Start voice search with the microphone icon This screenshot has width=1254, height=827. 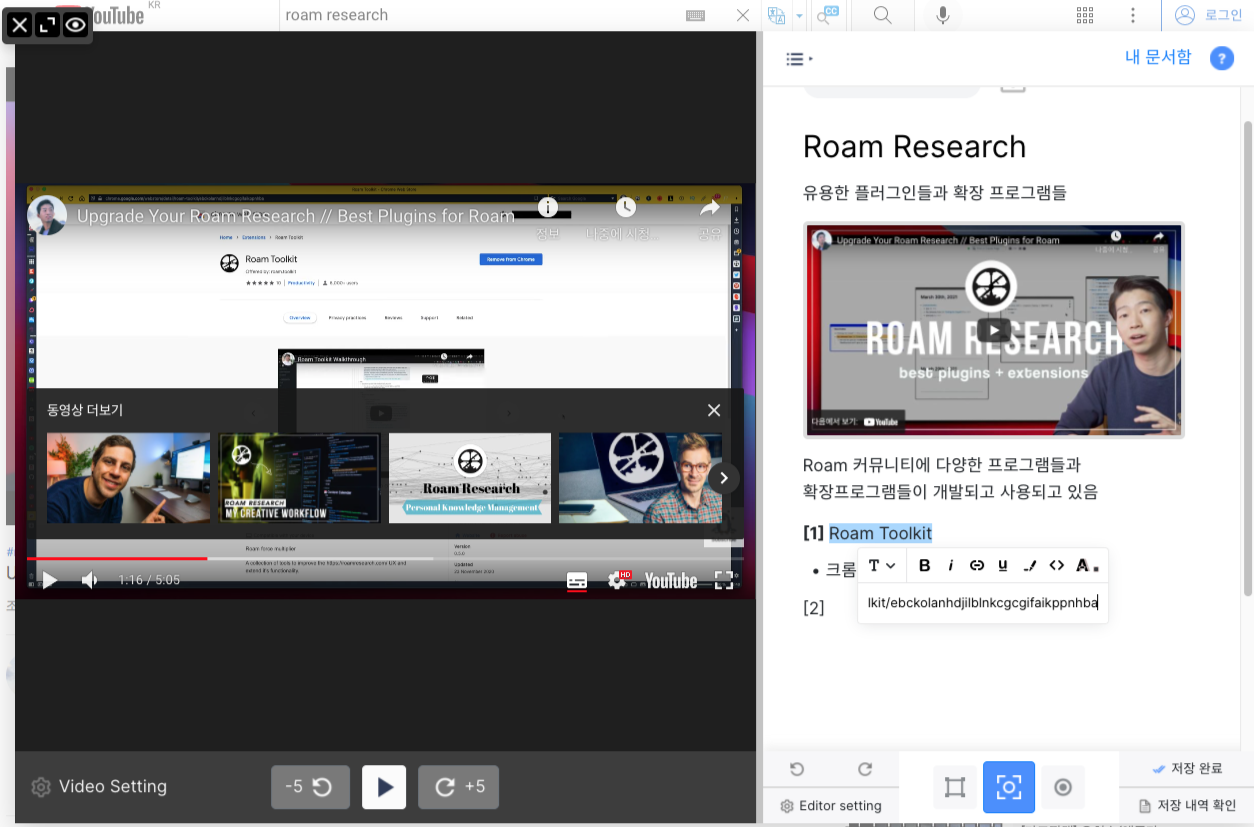[942, 15]
